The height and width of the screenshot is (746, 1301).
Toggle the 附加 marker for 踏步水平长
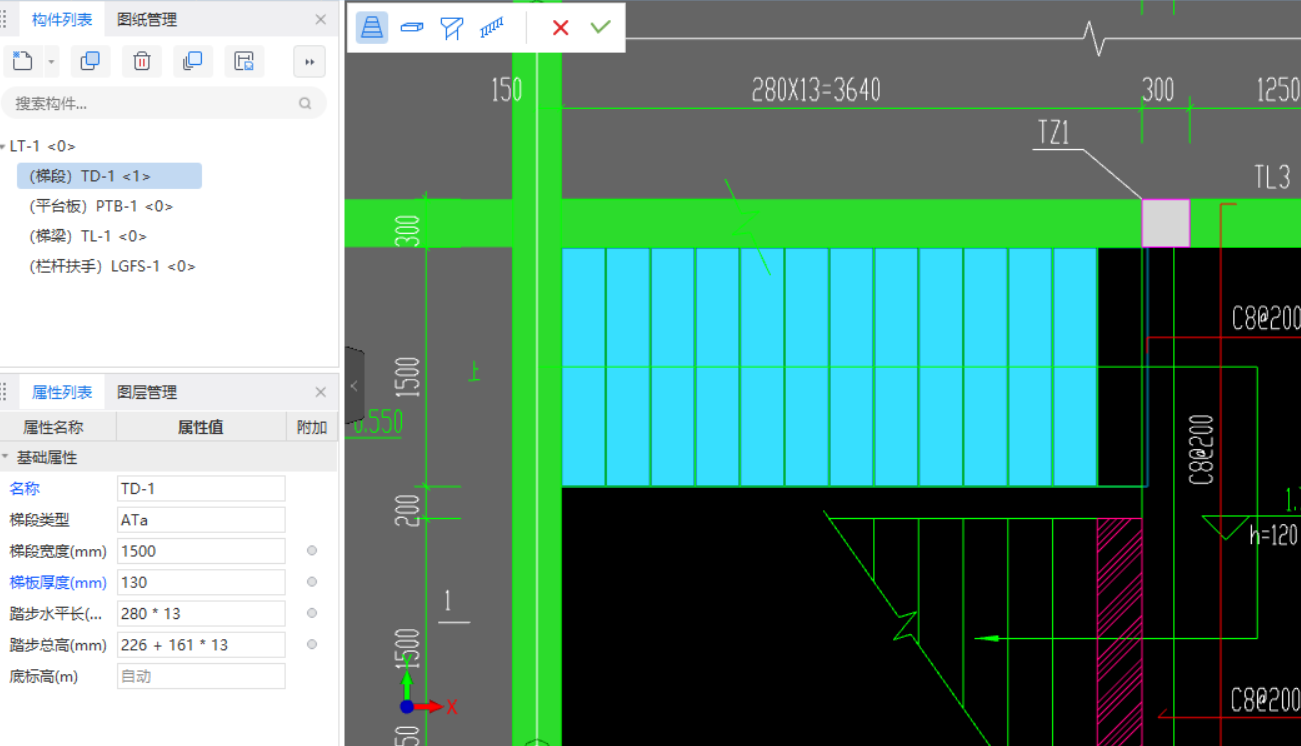[x=312, y=613]
